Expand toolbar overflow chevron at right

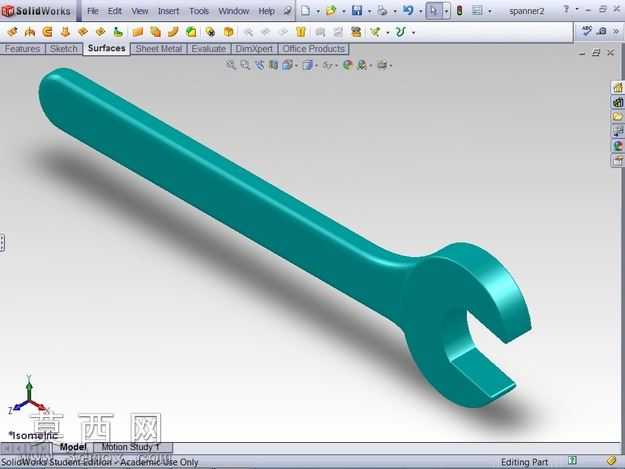[x=616, y=31]
